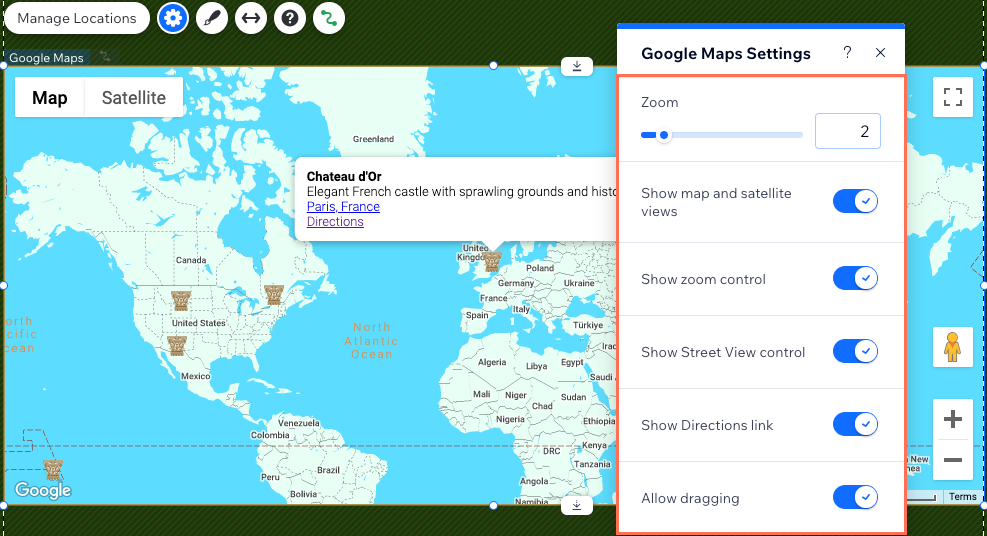Viewport: 987px width, 536px height.
Task: Toggle Show Directions link switch
Action: [x=855, y=424]
